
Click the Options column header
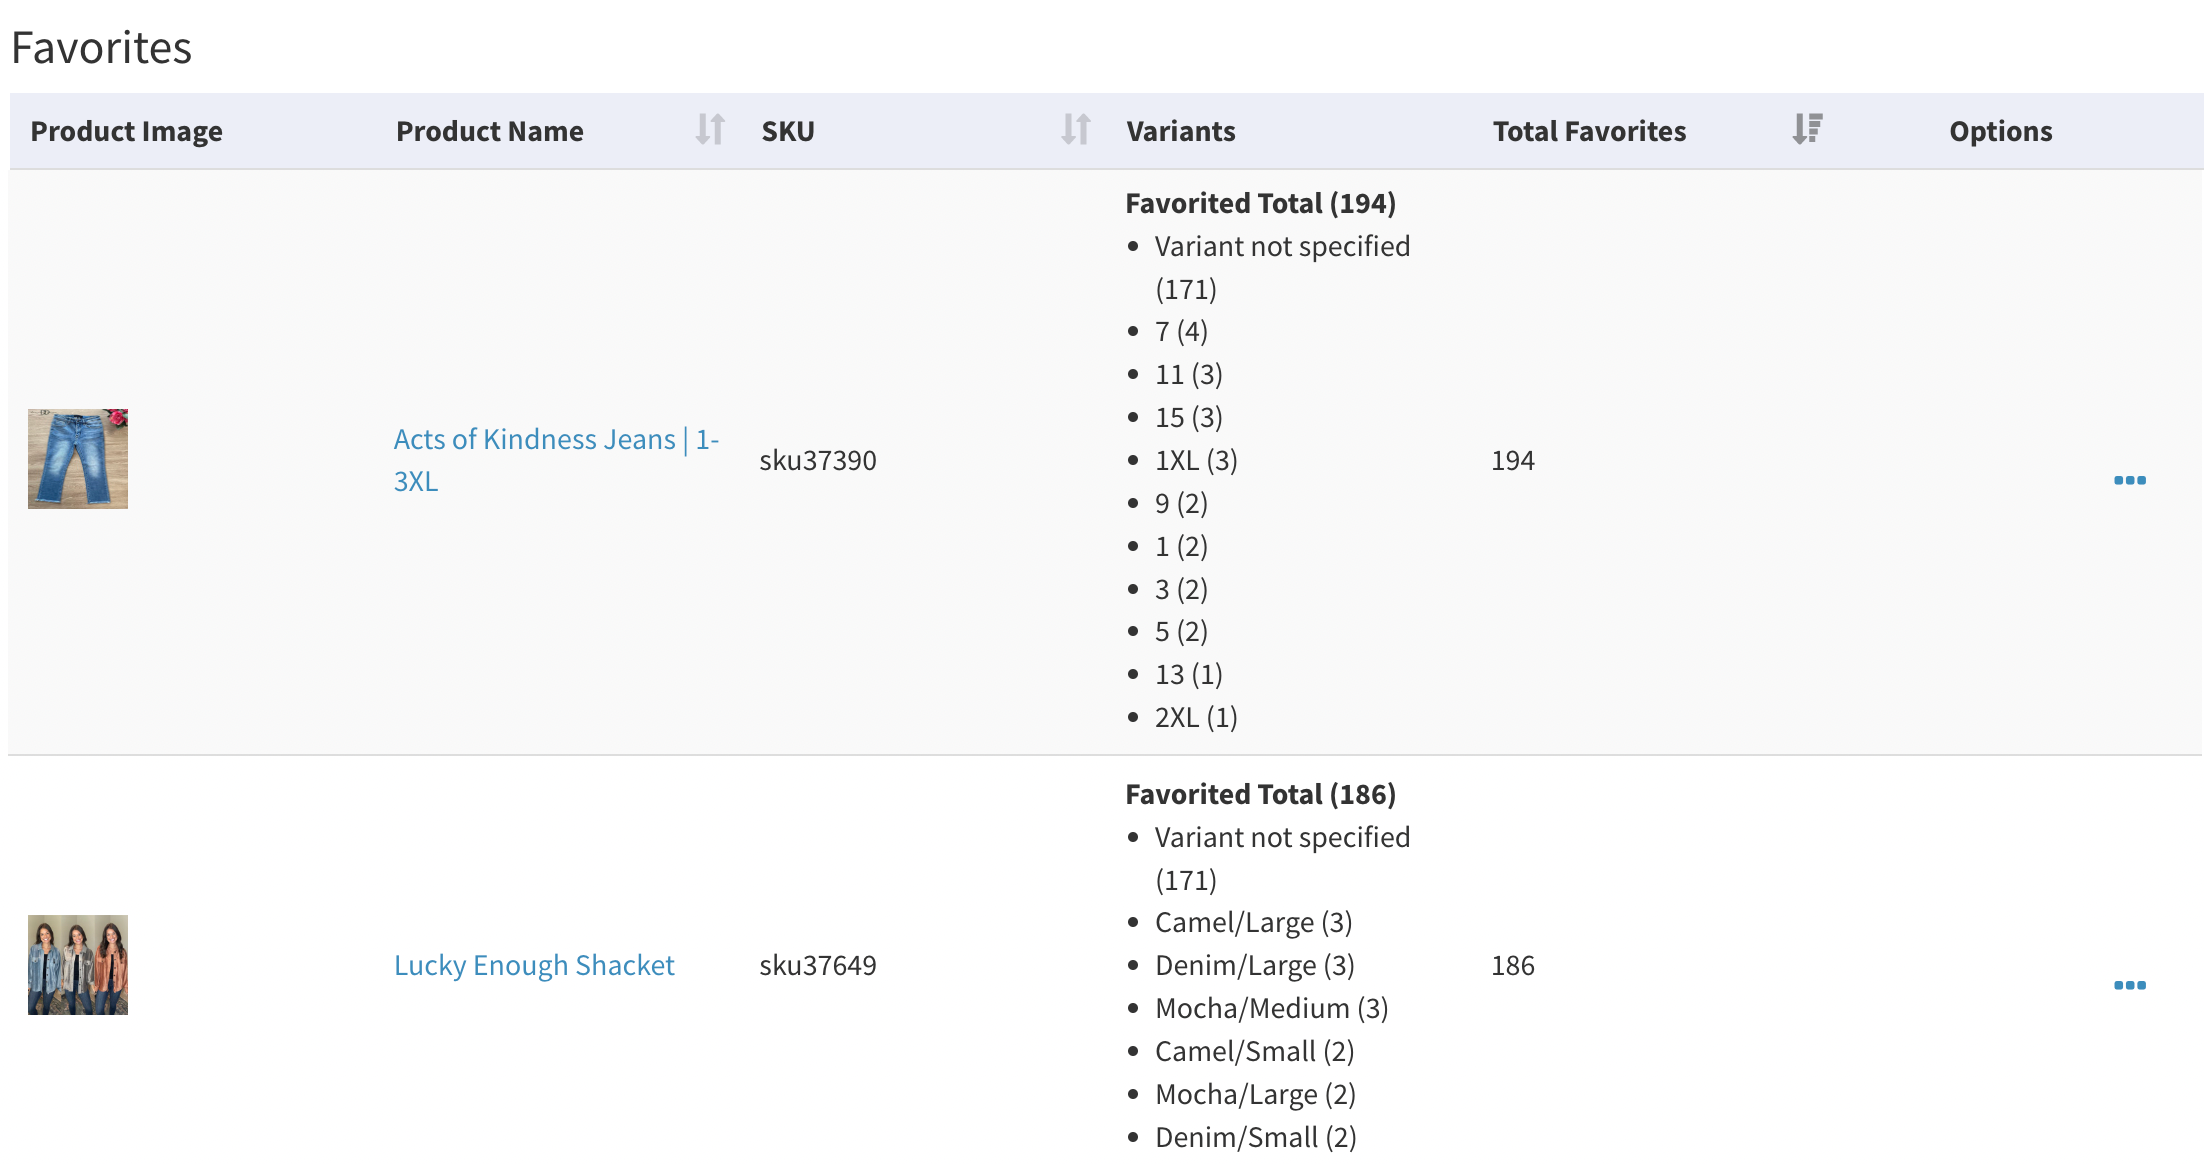click(2000, 132)
